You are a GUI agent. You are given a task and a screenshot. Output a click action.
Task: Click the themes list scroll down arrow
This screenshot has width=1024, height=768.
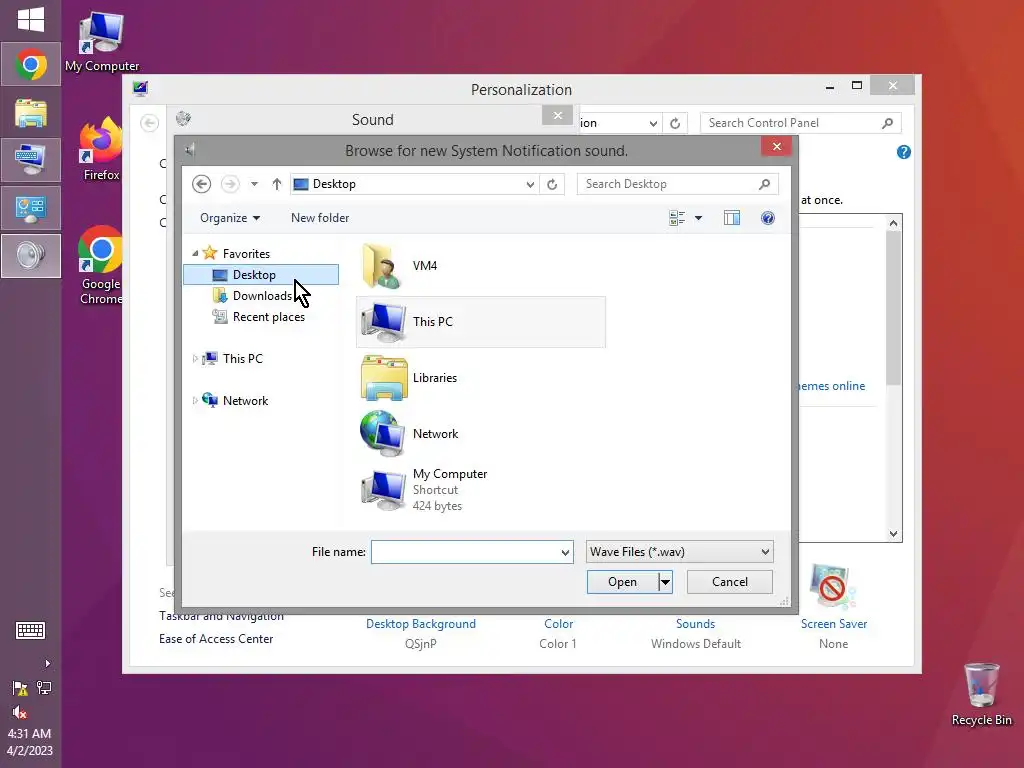[x=893, y=534]
